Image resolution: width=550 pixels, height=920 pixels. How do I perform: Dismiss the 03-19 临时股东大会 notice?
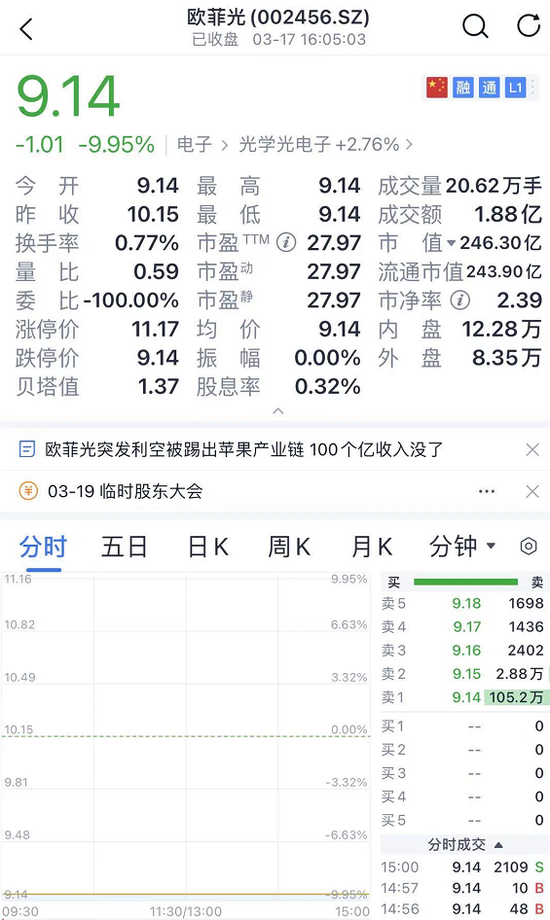[532, 491]
